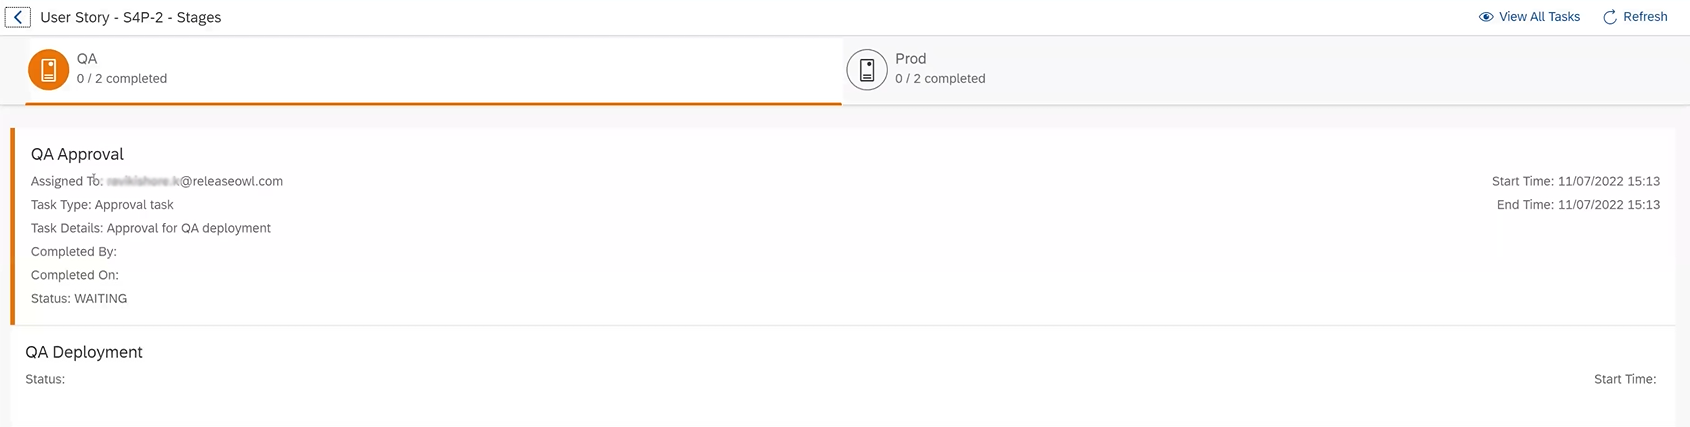Click the eye icon for all tasks
The width and height of the screenshot is (1690, 427).
(1486, 17)
